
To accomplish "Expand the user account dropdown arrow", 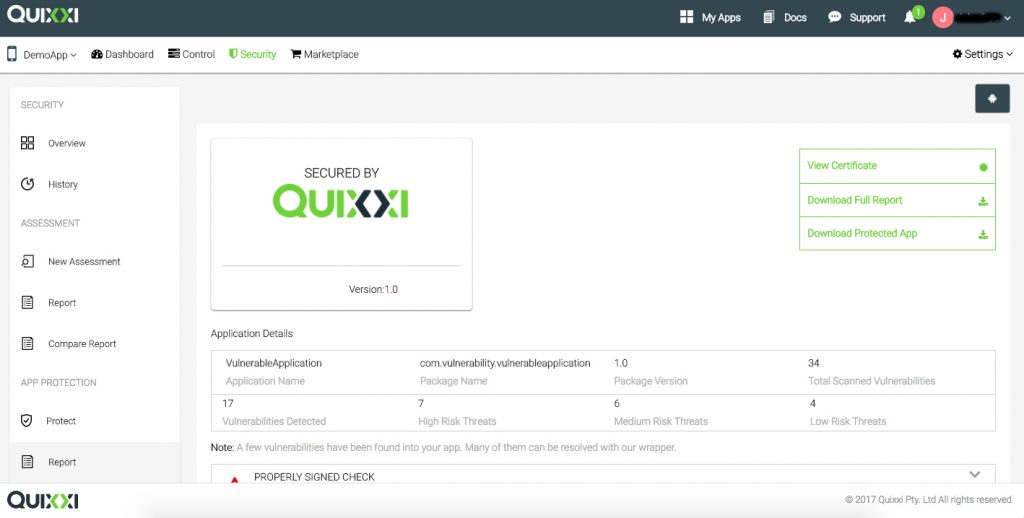I will pyautogui.click(x=1008, y=19).
